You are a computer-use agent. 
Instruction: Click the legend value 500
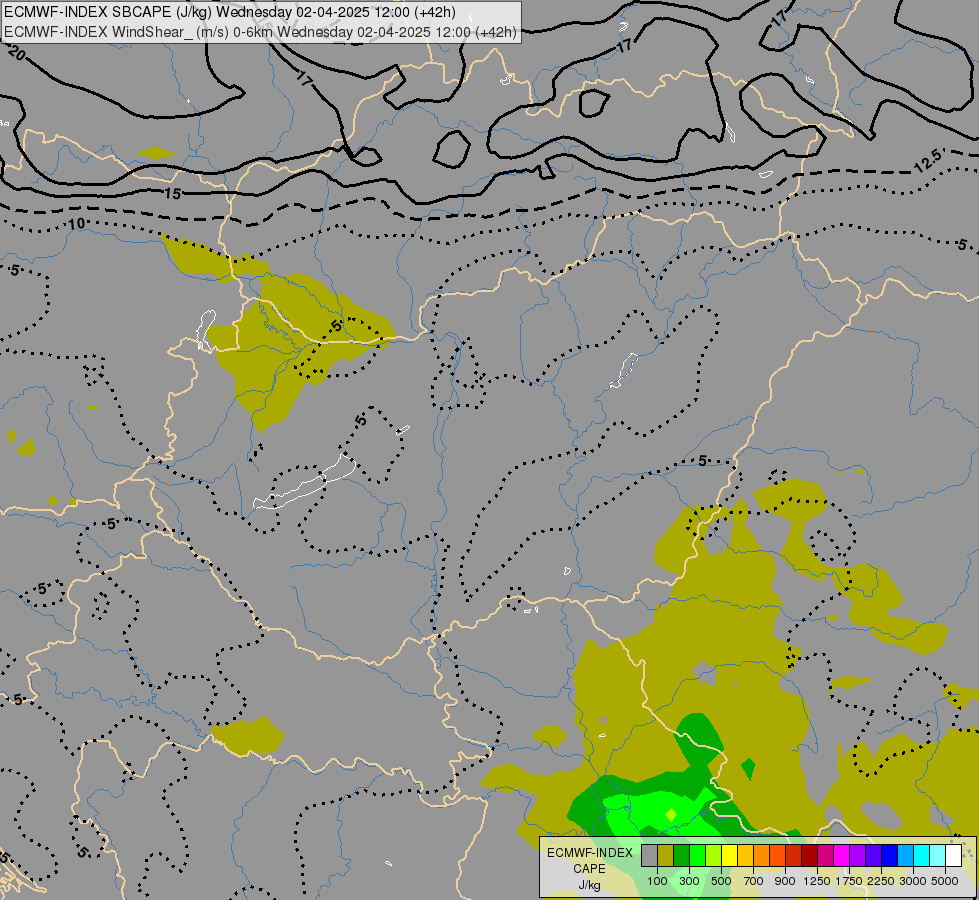(721, 881)
